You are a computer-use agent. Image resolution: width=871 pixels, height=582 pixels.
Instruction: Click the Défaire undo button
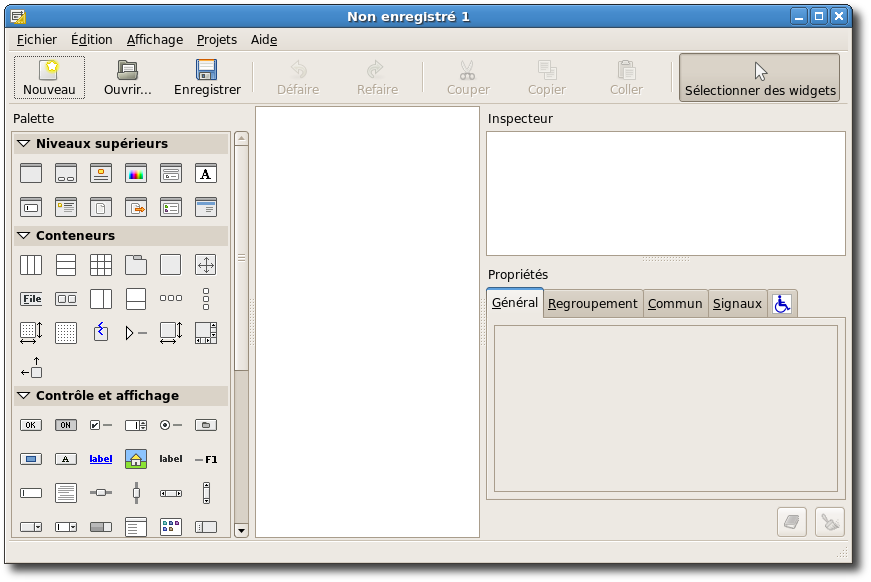(x=298, y=77)
